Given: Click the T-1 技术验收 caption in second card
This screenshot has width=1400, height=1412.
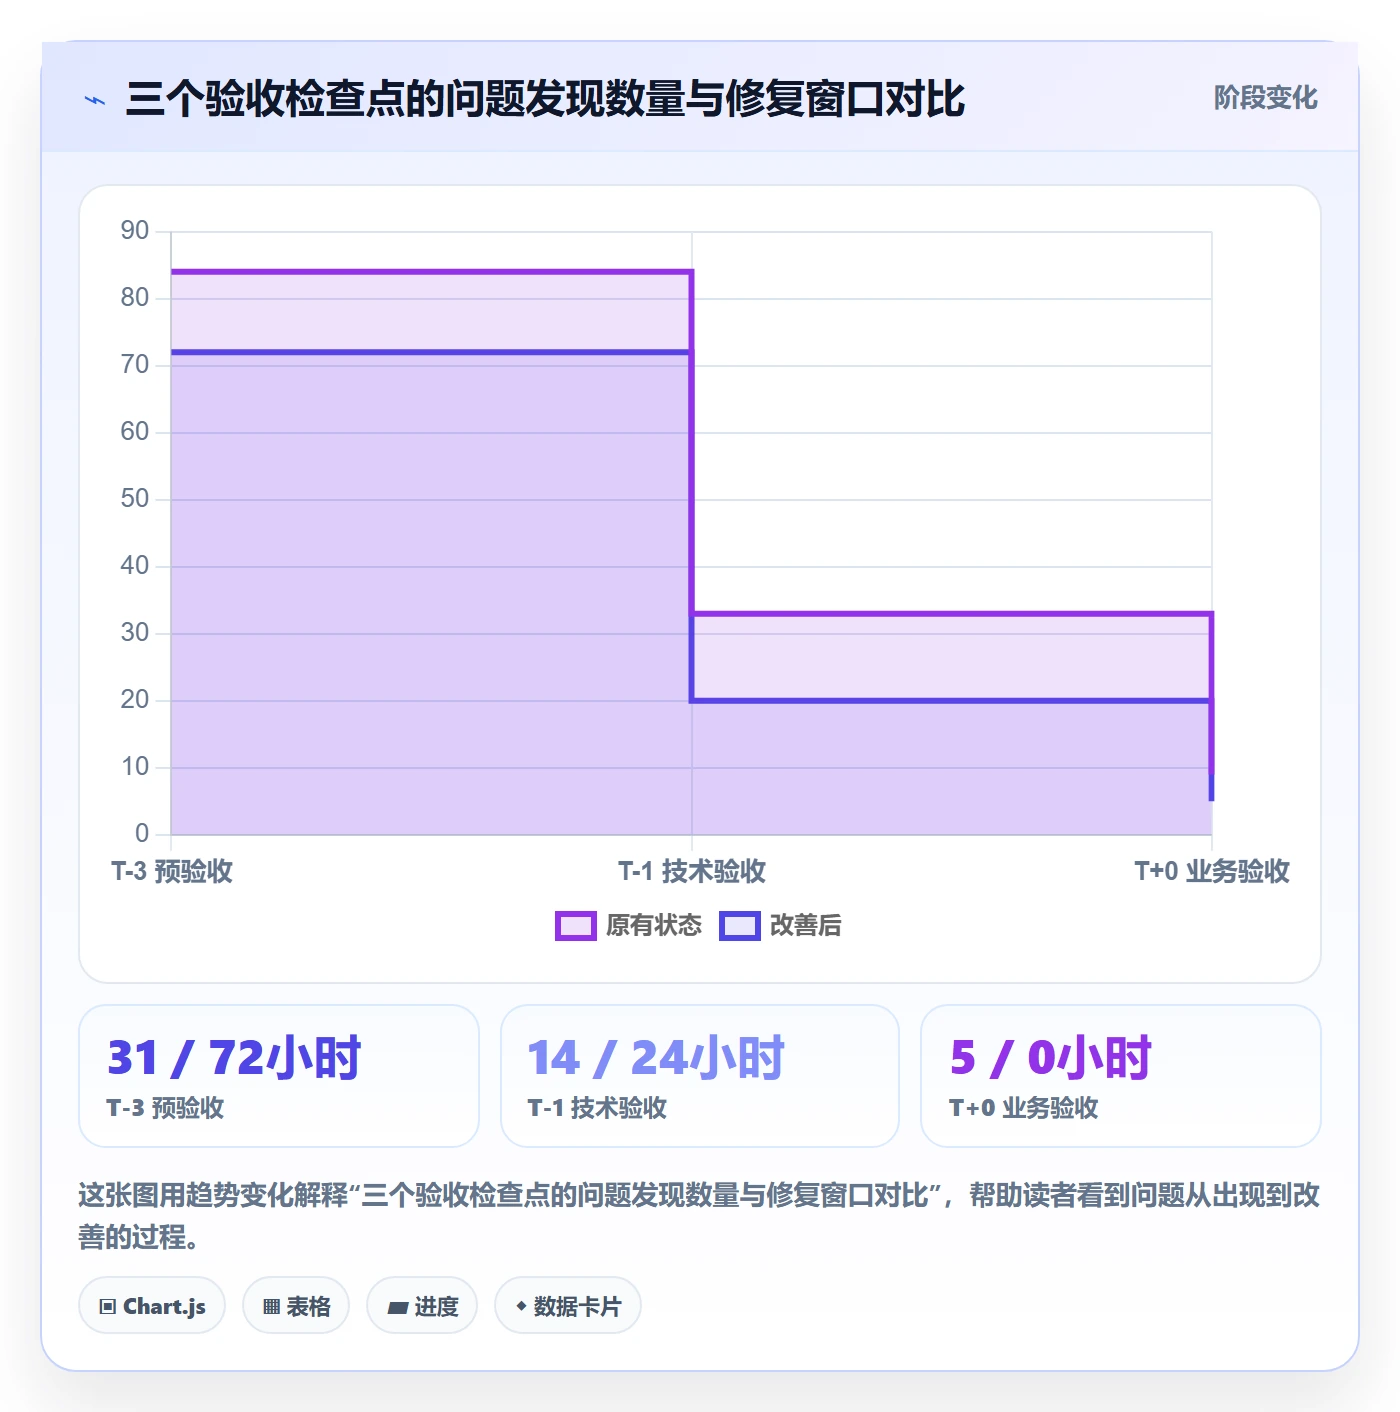Looking at the screenshot, I should [598, 1108].
